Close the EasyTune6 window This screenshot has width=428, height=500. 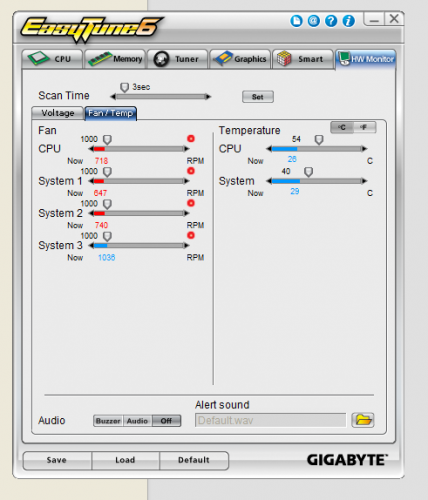(394, 19)
